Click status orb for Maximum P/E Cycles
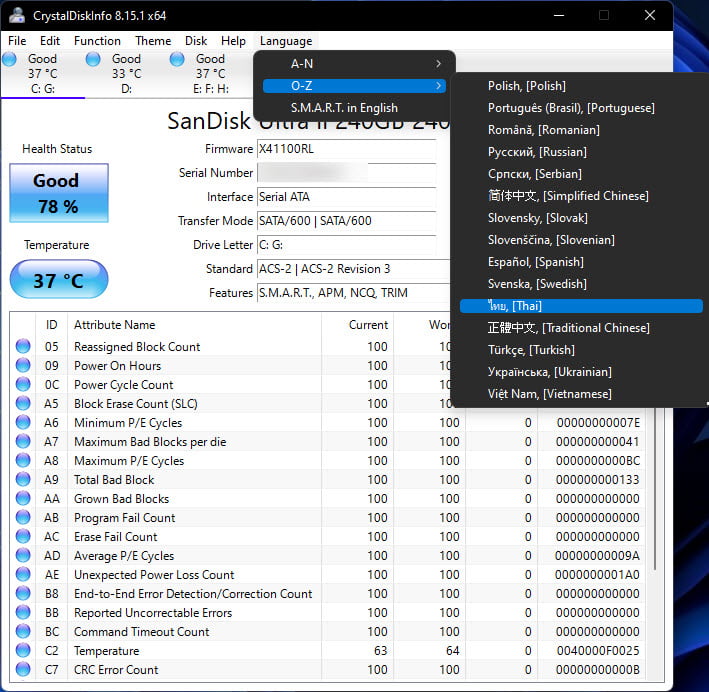709x692 pixels. [23, 460]
